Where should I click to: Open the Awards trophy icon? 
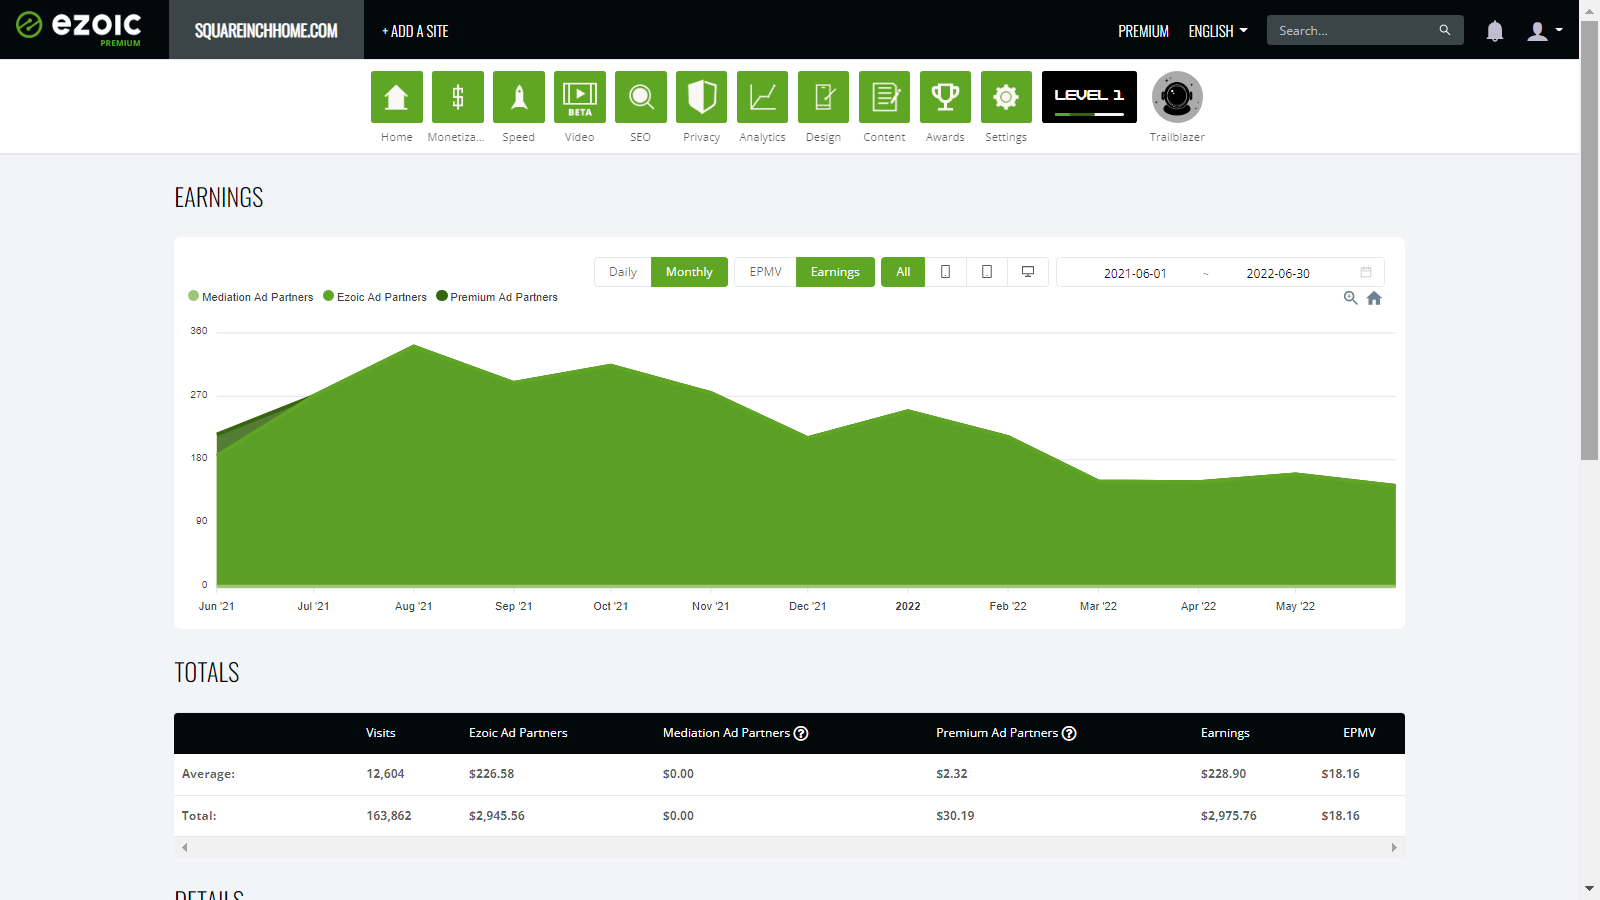(945, 97)
